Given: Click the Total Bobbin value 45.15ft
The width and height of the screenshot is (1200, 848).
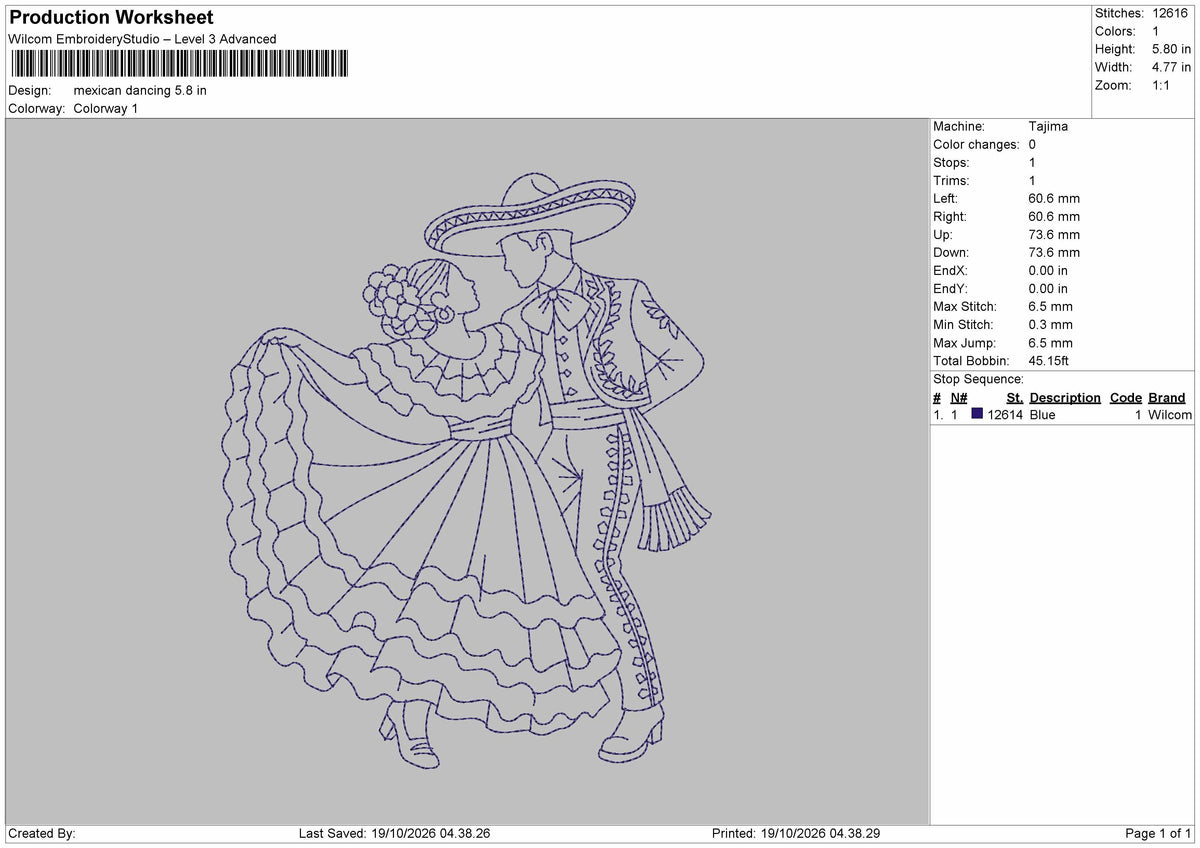Looking at the screenshot, I should click(x=1049, y=361).
